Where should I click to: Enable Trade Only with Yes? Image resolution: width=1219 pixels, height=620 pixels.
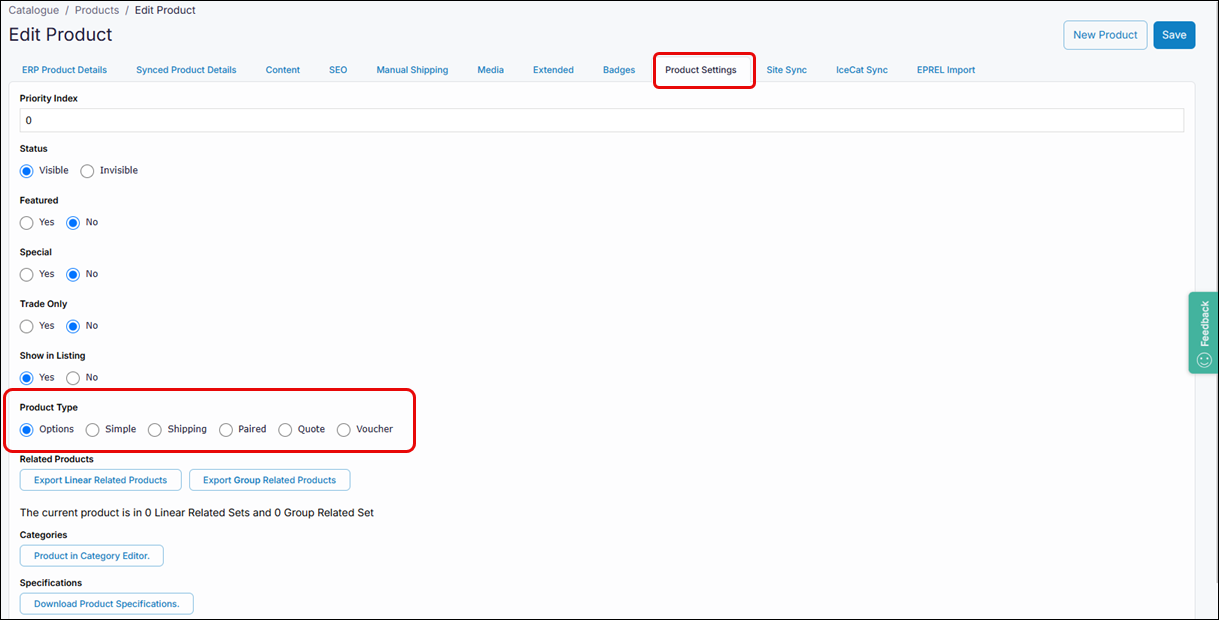[x=27, y=326]
